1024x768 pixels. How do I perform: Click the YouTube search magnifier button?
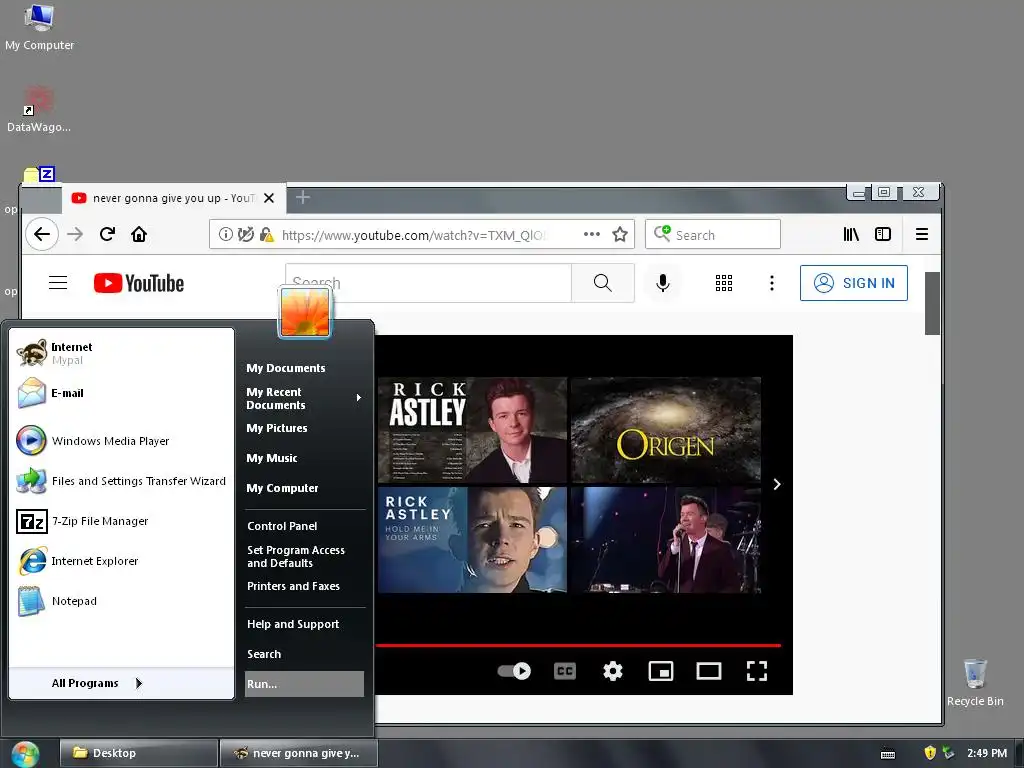point(603,283)
